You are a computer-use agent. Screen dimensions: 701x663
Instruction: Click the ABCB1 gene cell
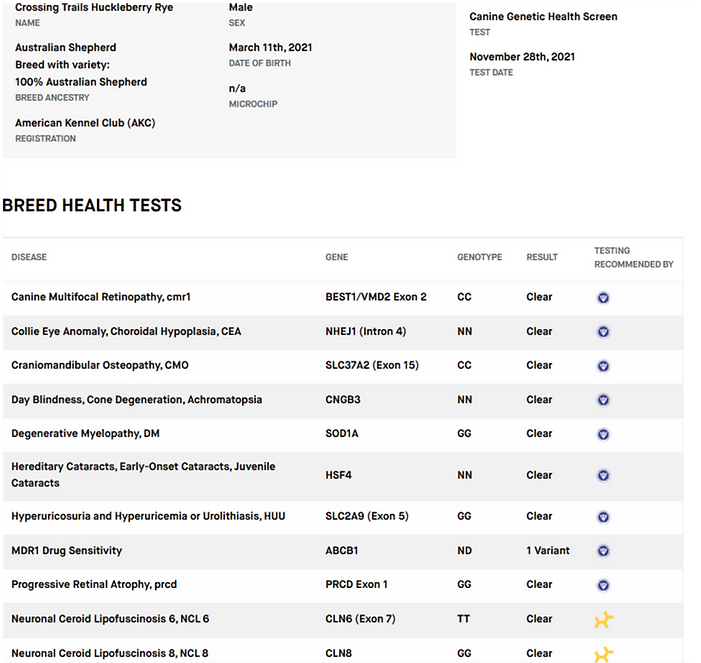[x=342, y=551]
